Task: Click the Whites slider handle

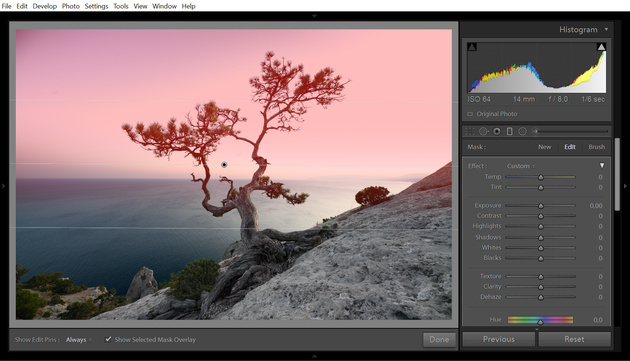Action: tap(541, 248)
